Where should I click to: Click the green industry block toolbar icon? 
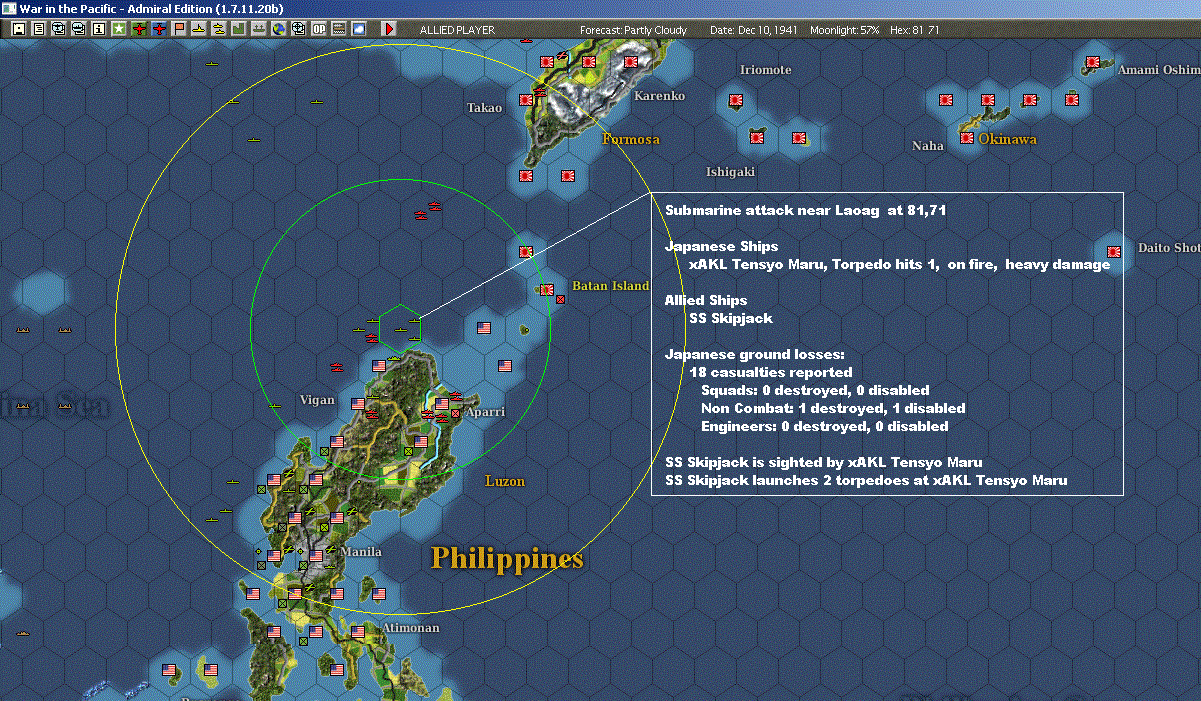click(x=238, y=30)
